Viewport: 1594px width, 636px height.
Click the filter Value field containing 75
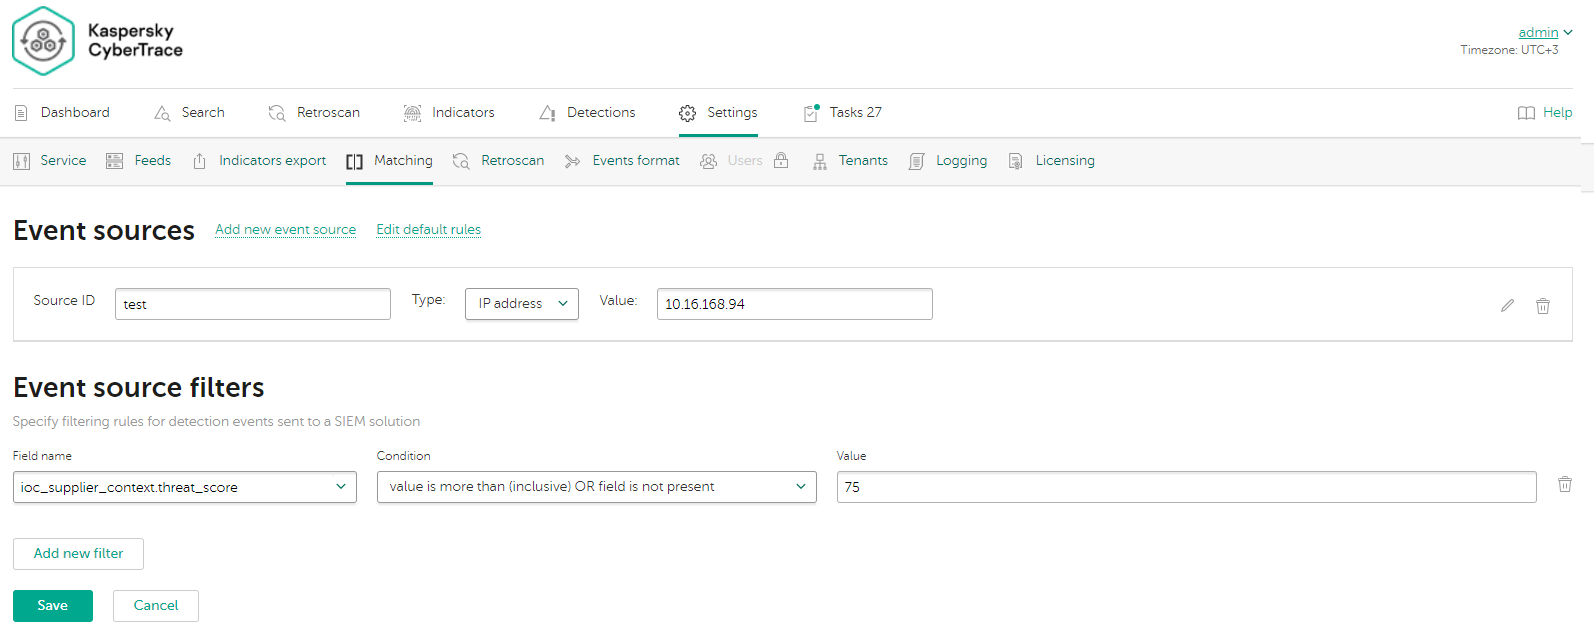pyautogui.click(x=1186, y=487)
